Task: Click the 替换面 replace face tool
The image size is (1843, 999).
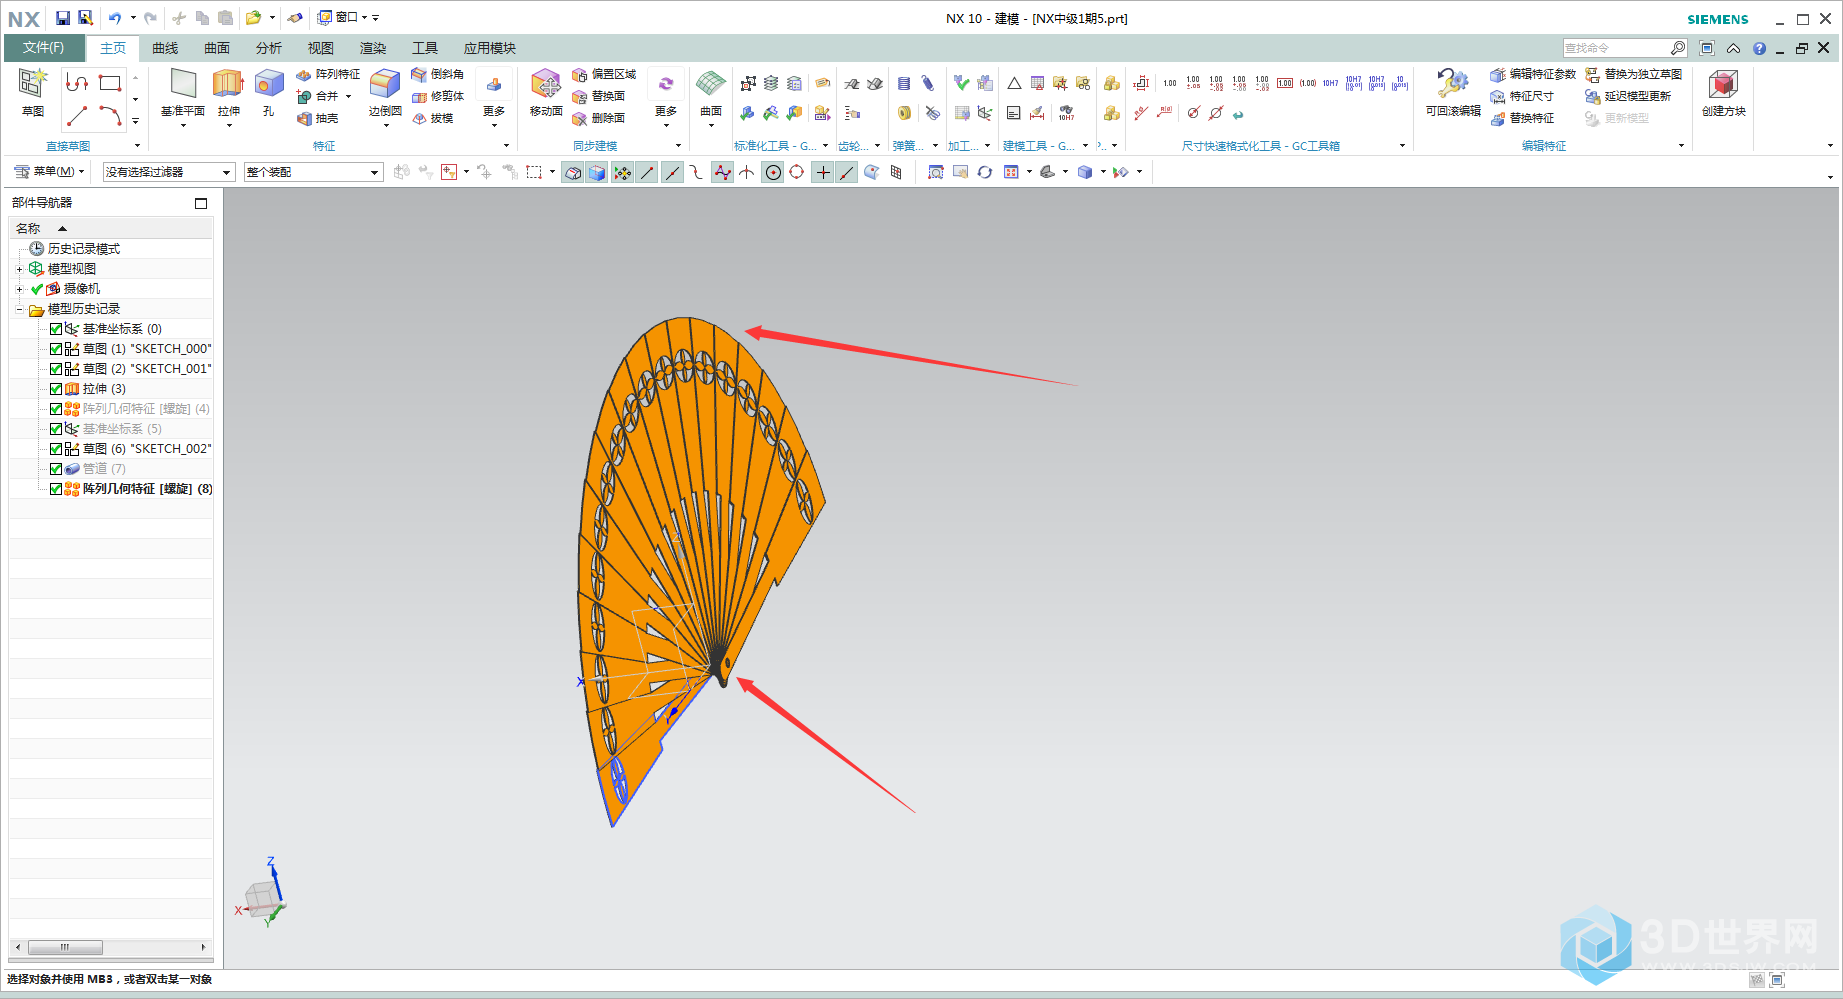Action: [x=598, y=96]
